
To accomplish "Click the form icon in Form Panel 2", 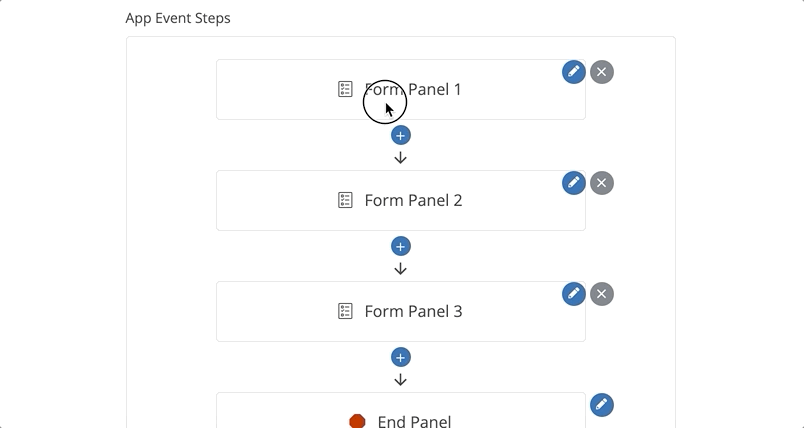I will pos(345,200).
